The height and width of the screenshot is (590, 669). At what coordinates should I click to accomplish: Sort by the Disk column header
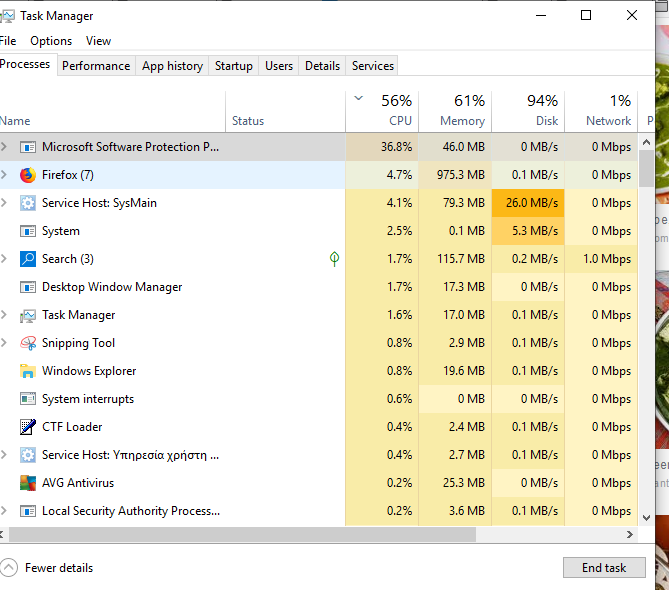pyautogui.click(x=528, y=112)
